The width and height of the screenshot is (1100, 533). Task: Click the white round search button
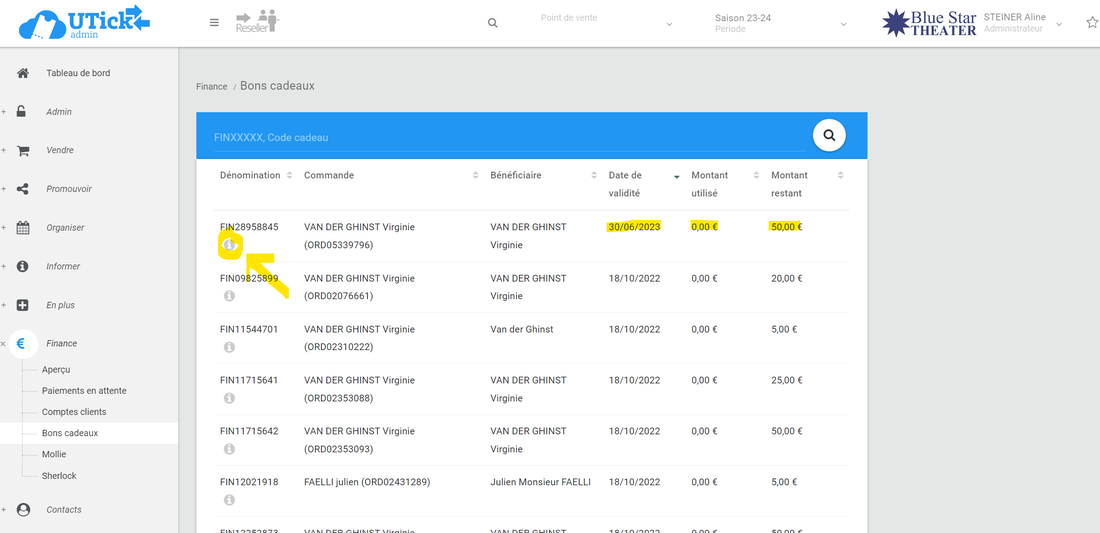[829, 135]
